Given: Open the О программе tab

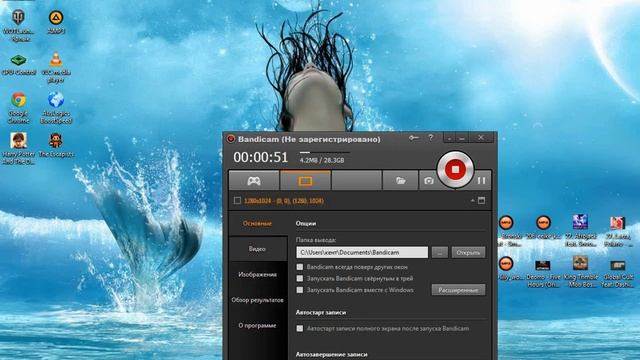Looking at the screenshot, I should coord(257,325).
